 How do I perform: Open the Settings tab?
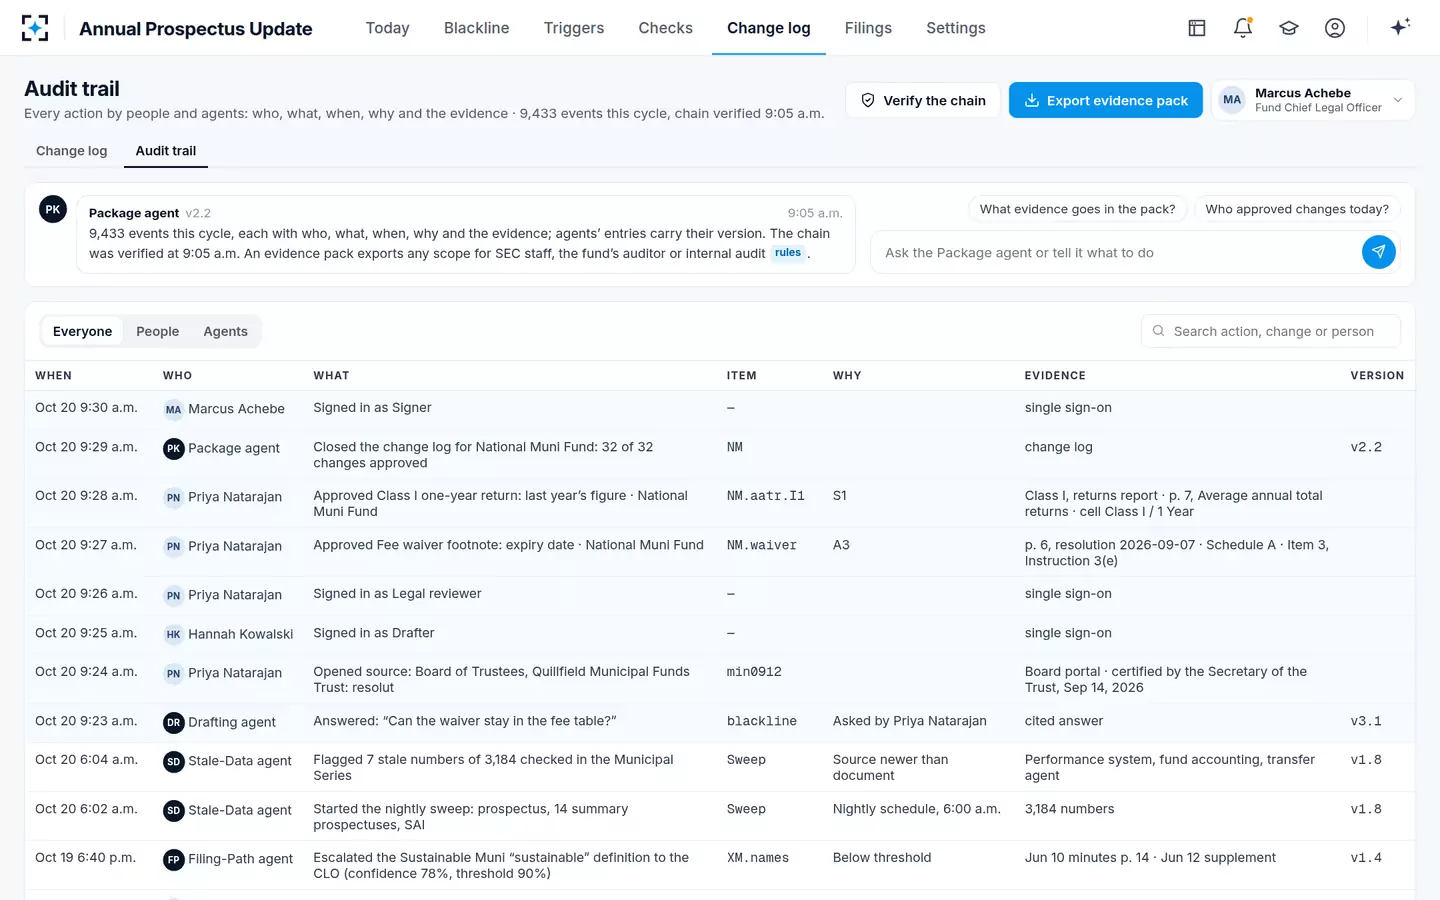click(956, 28)
